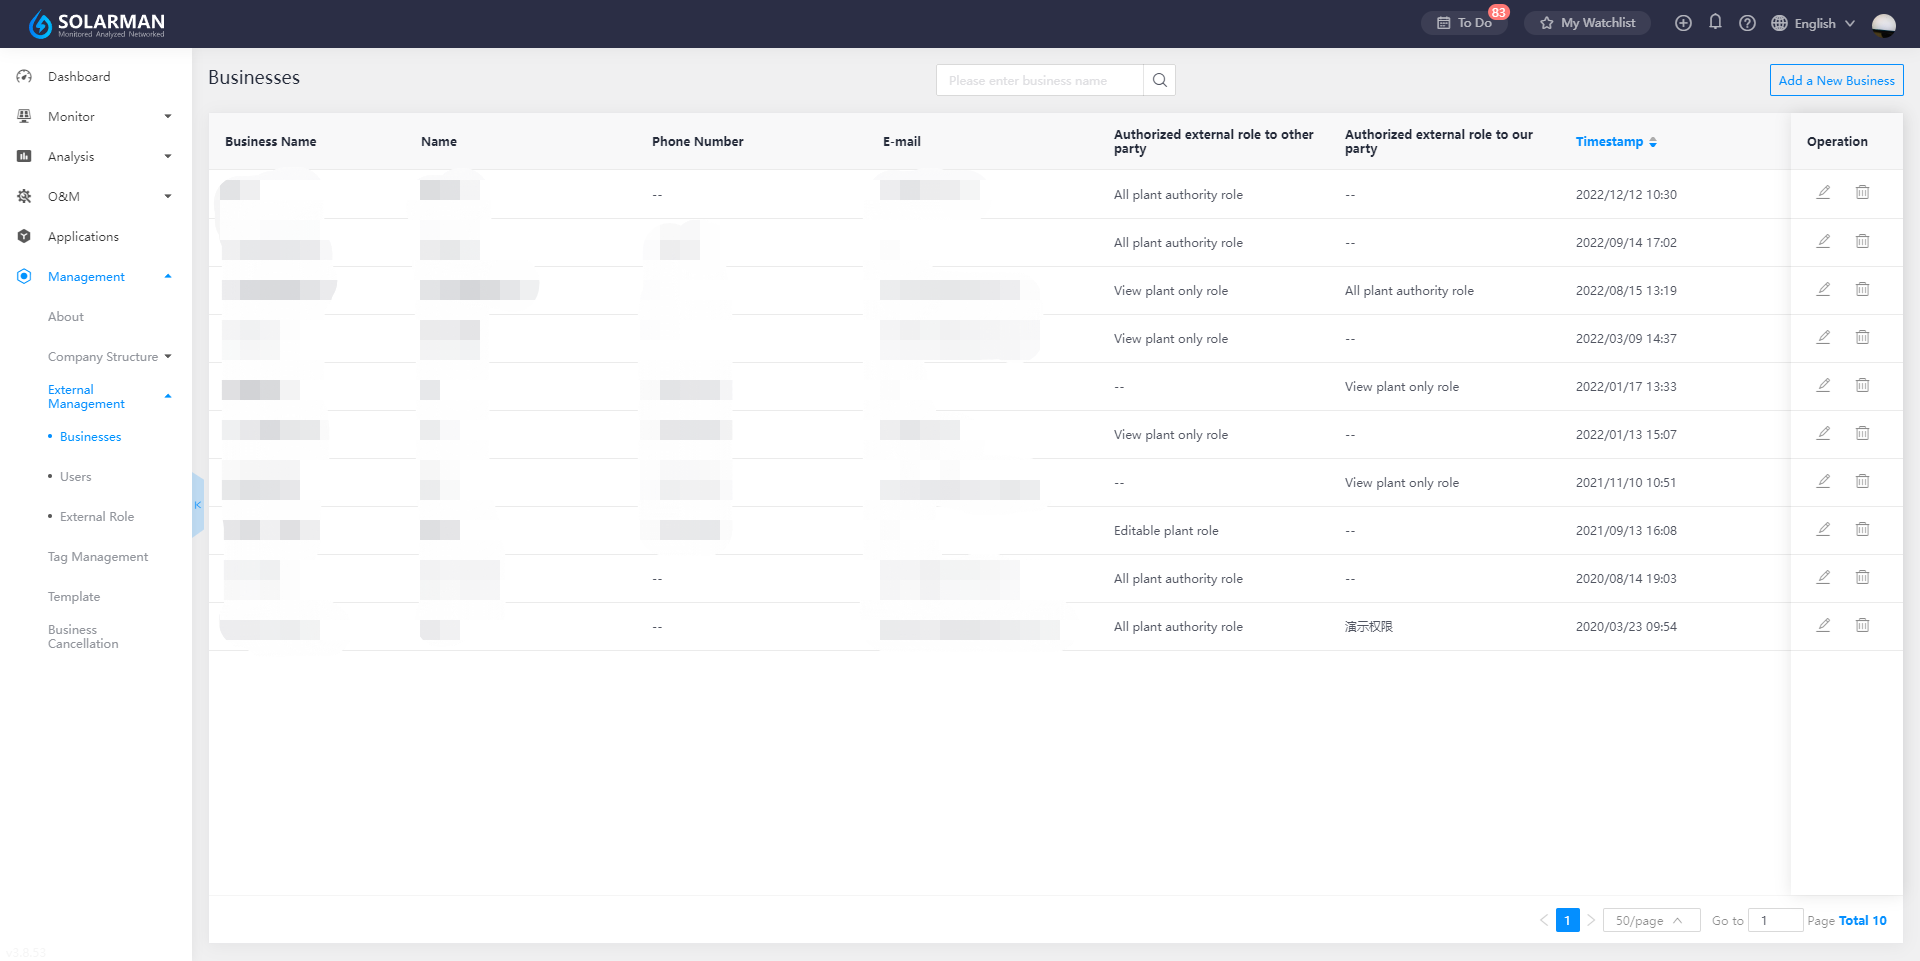Delete the last business via trash icon
1920x961 pixels.
pos(1862,624)
